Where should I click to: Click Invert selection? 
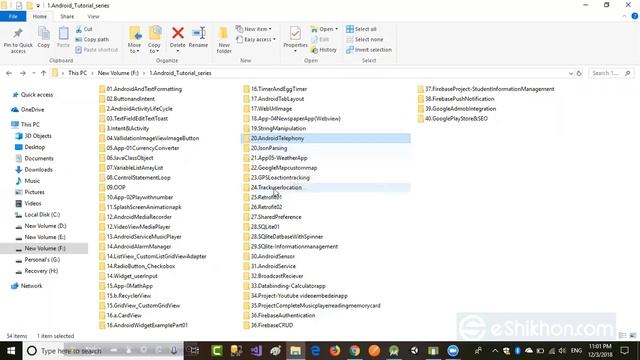point(369,50)
